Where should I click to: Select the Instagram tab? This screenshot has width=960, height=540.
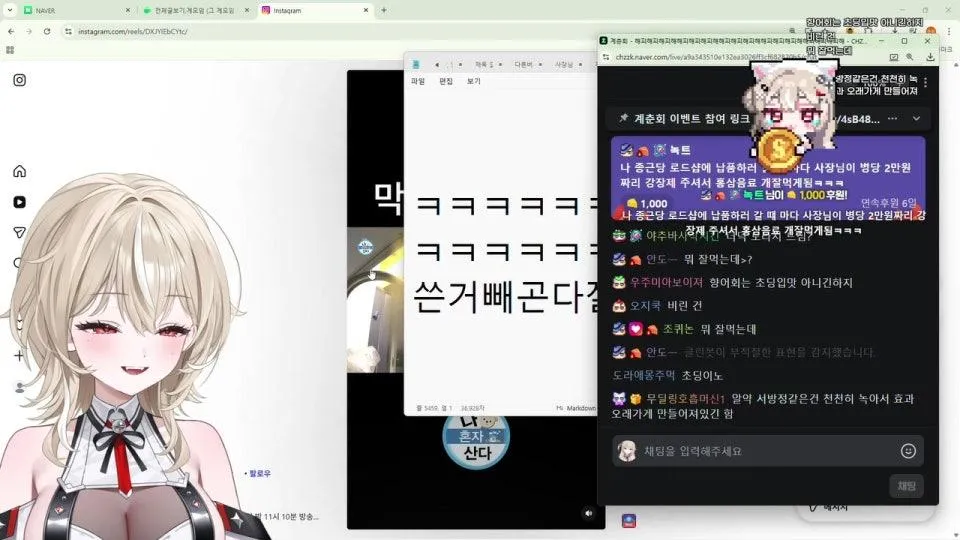tap(315, 10)
